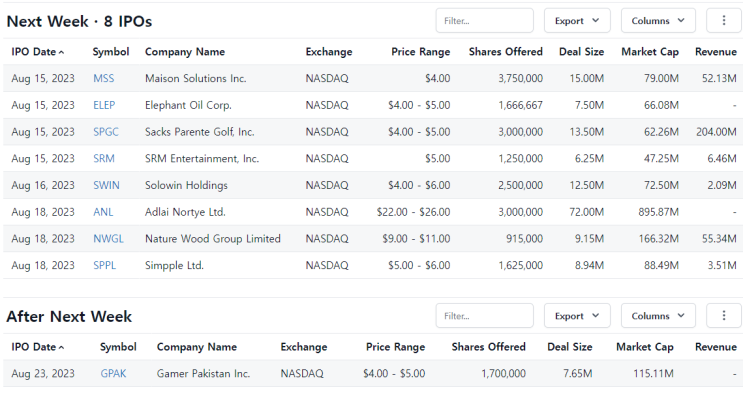The height and width of the screenshot is (402, 743).
Task: Click the Next Week · 8 IPOs heading
Action: (79, 21)
